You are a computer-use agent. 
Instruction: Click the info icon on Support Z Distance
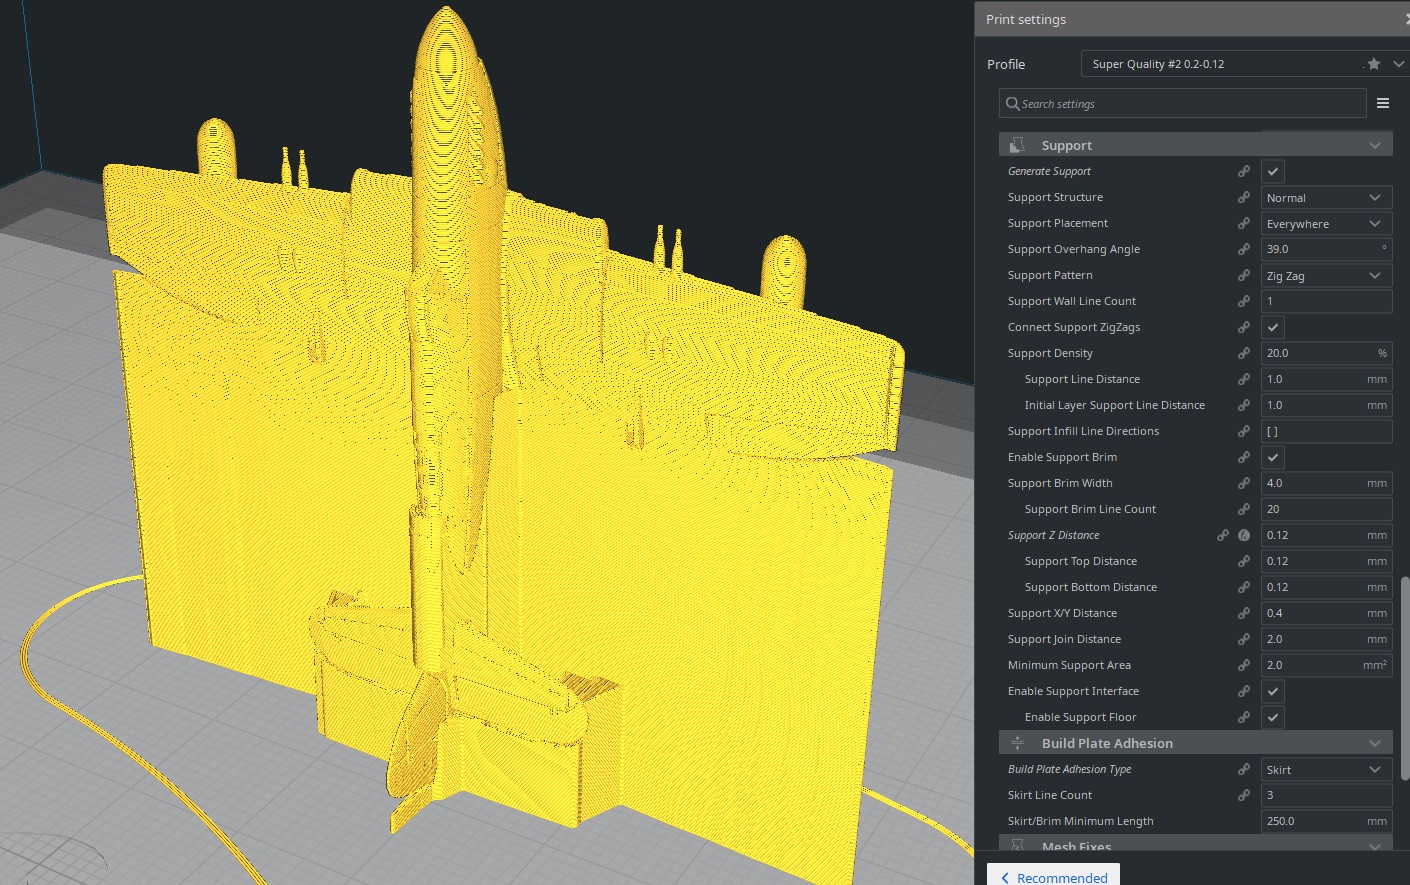1244,535
